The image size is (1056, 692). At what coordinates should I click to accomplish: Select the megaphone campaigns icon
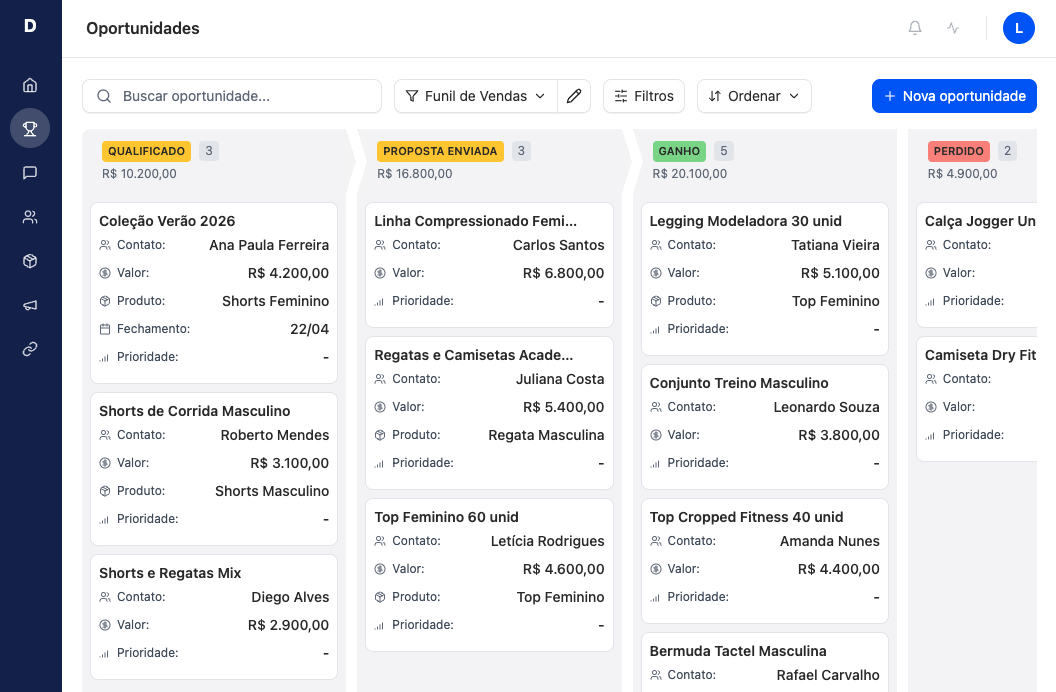point(30,305)
